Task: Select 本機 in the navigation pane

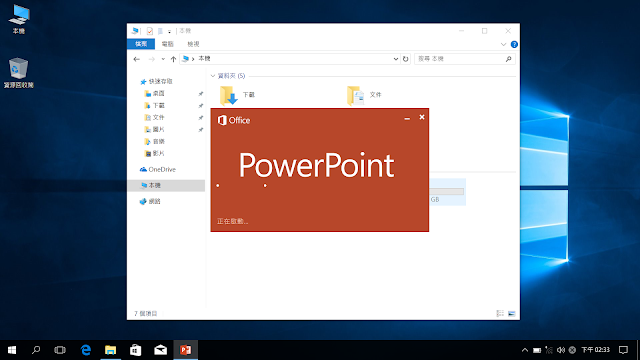Action: [x=167, y=185]
